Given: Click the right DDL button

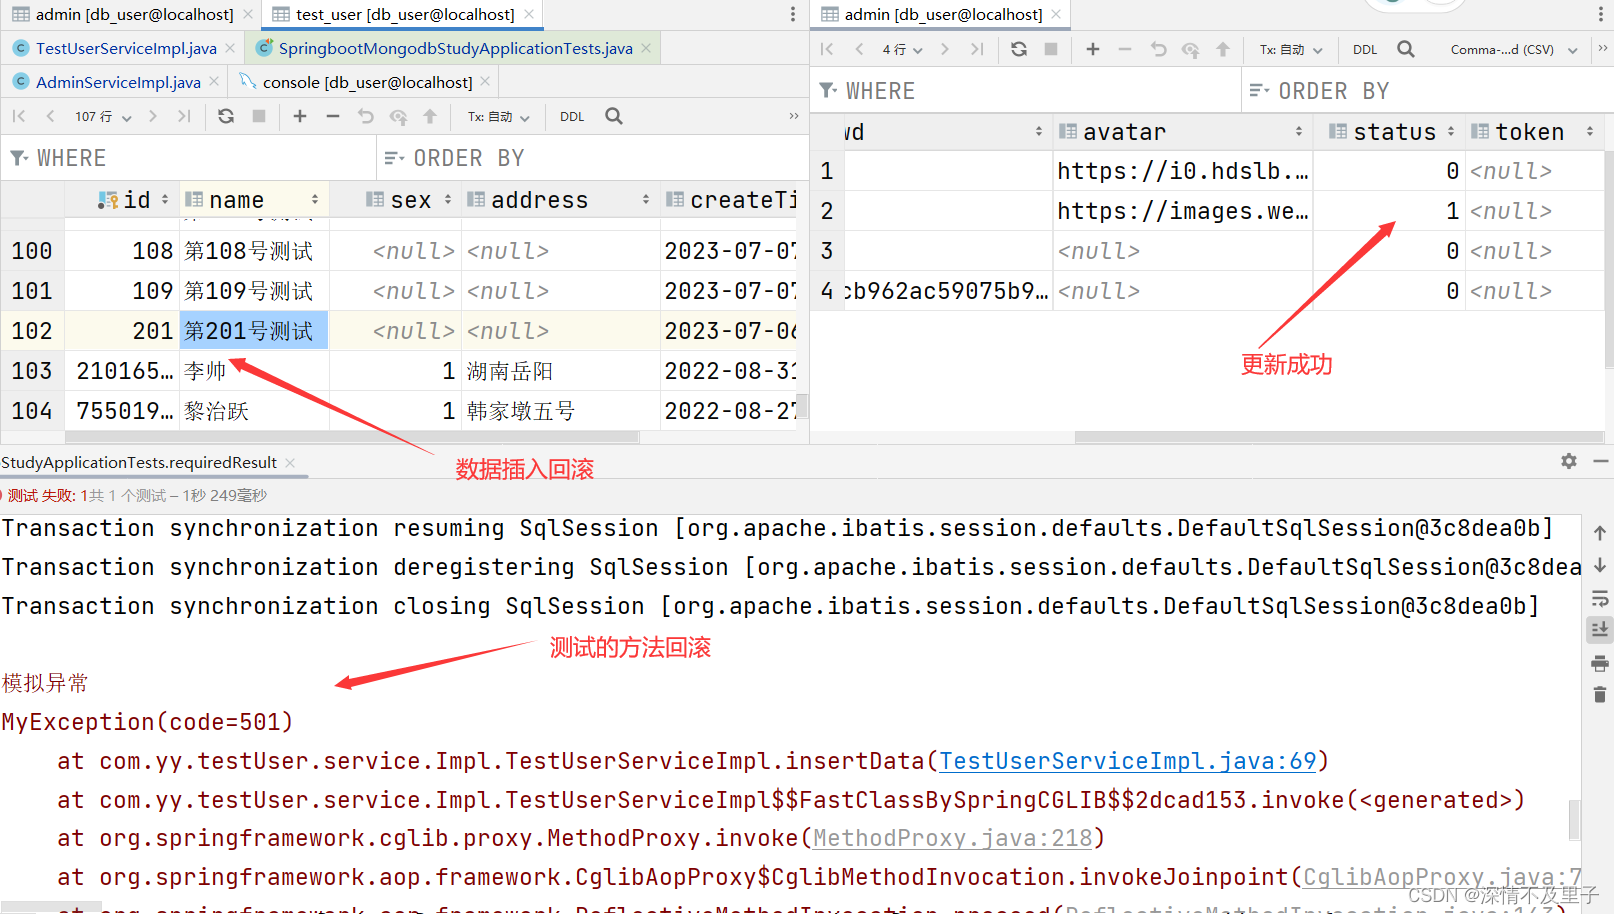Looking at the screenshot, I should pyautogui.click(x=1365, y=49).
